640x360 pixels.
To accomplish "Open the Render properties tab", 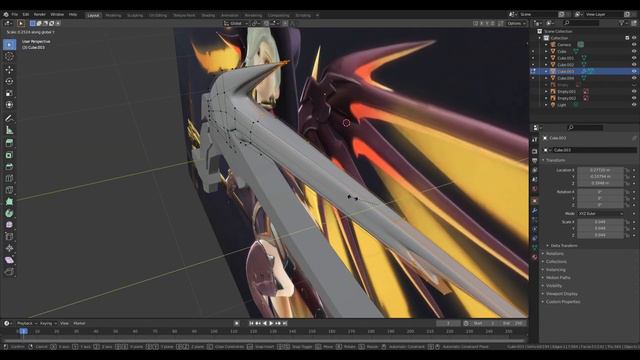I will 535,151.
